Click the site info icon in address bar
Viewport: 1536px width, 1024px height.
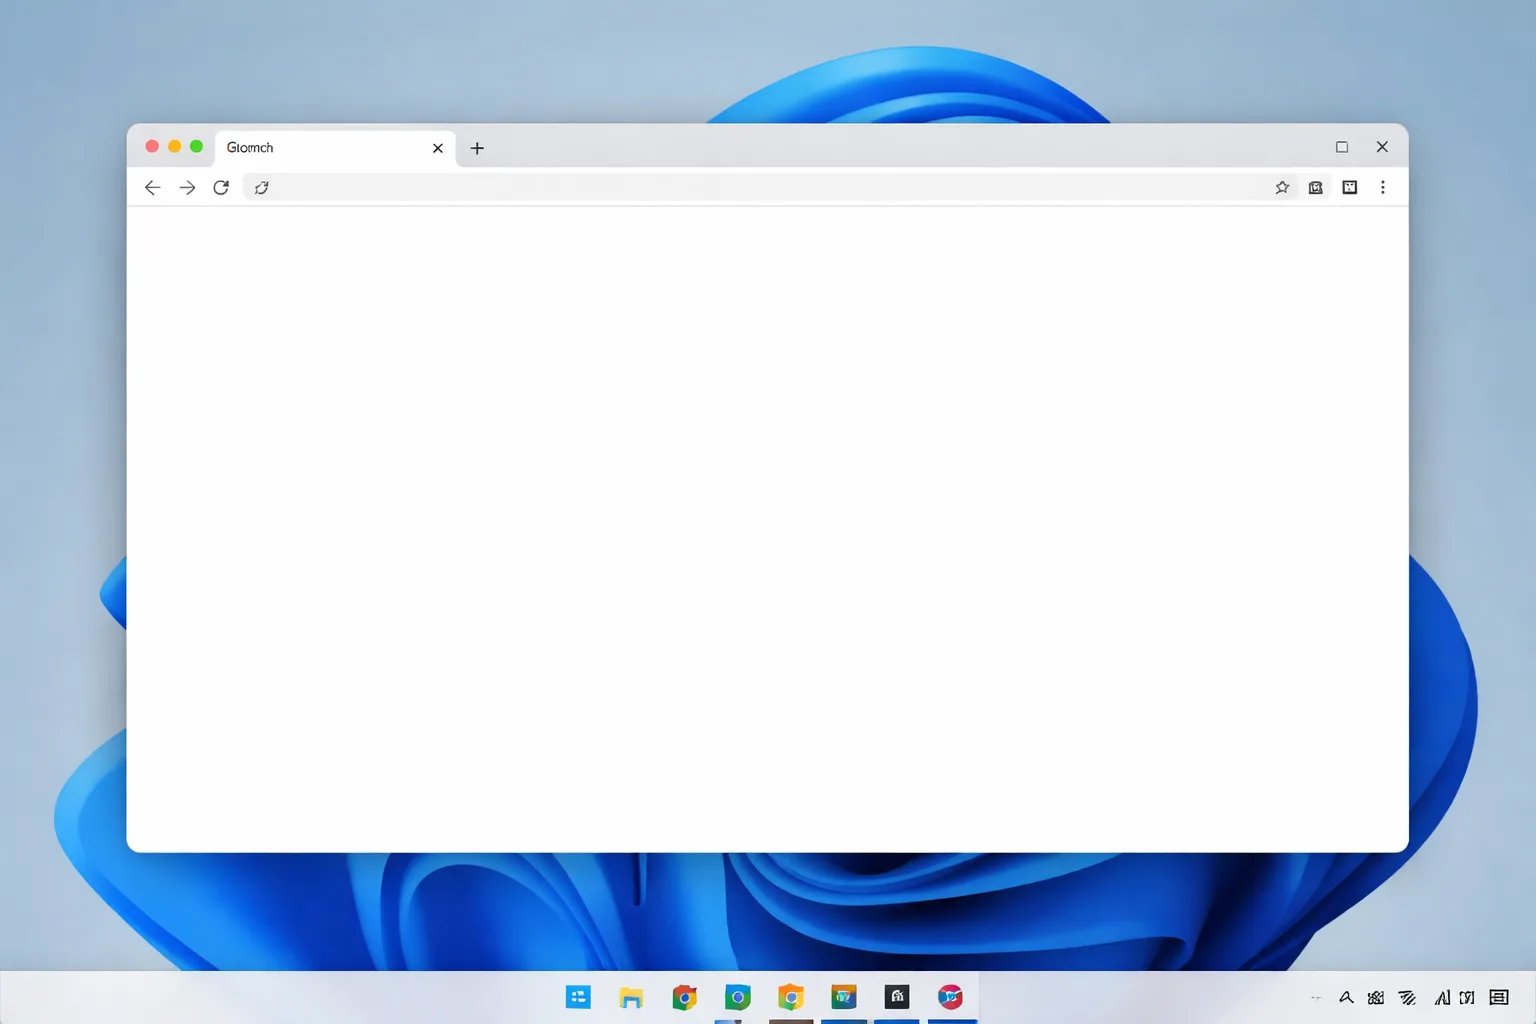(x=262, y=188)
